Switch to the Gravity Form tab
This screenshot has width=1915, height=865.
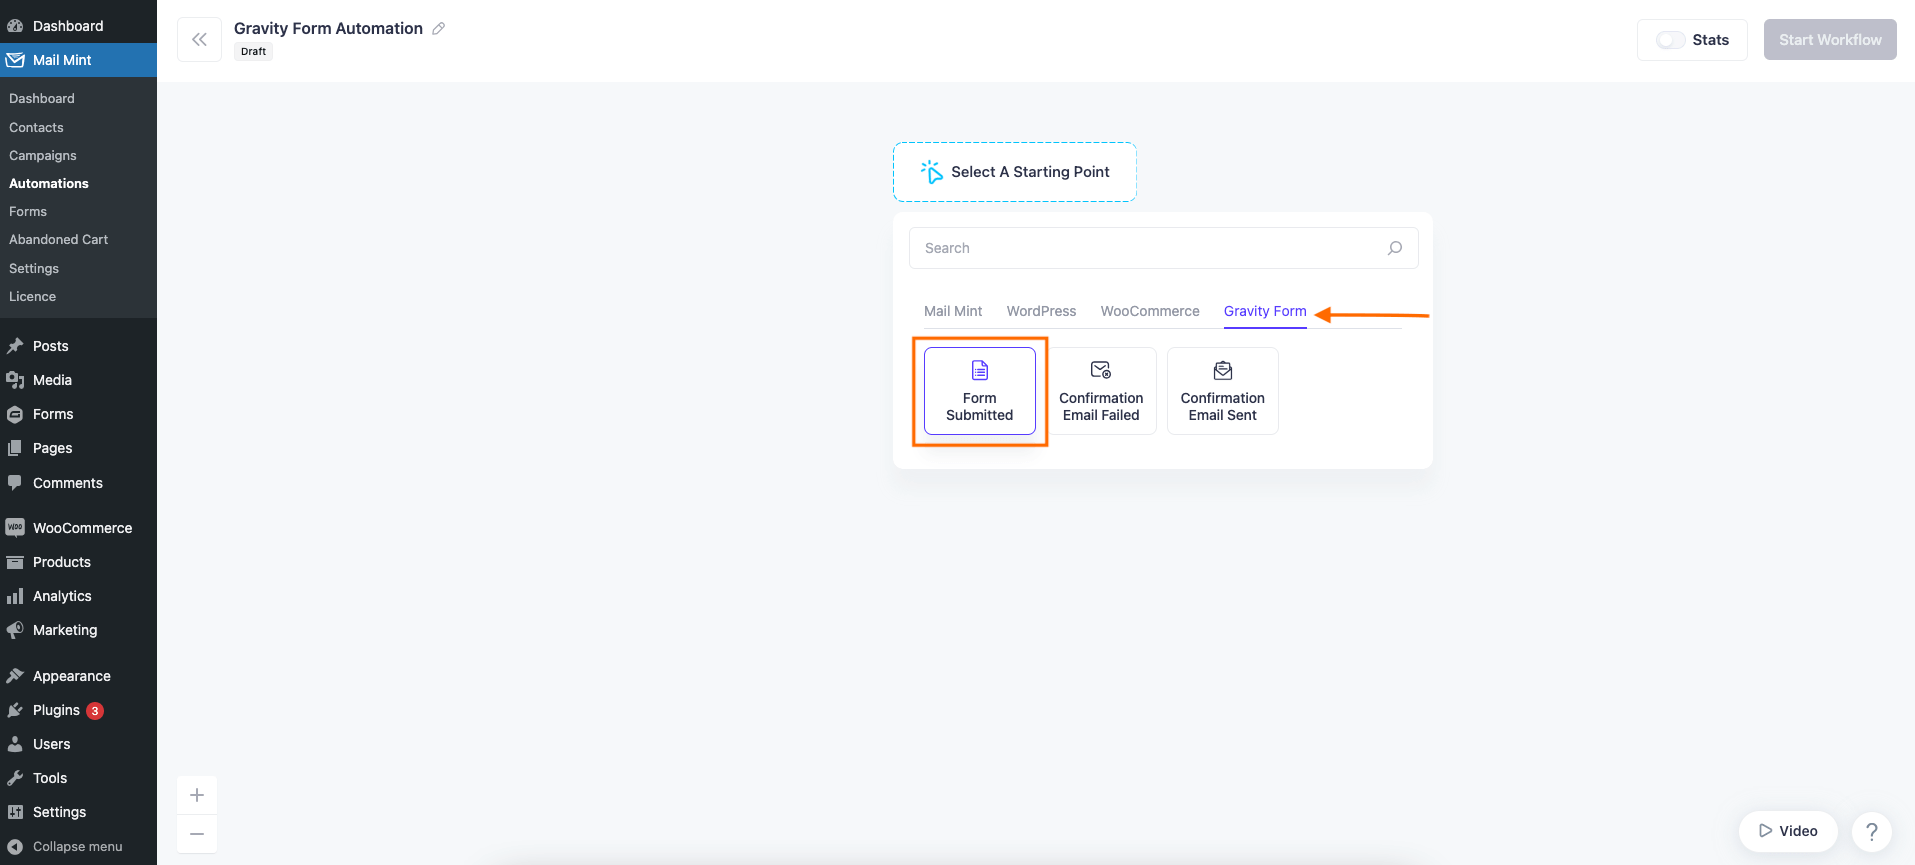tap(1265, 311)
